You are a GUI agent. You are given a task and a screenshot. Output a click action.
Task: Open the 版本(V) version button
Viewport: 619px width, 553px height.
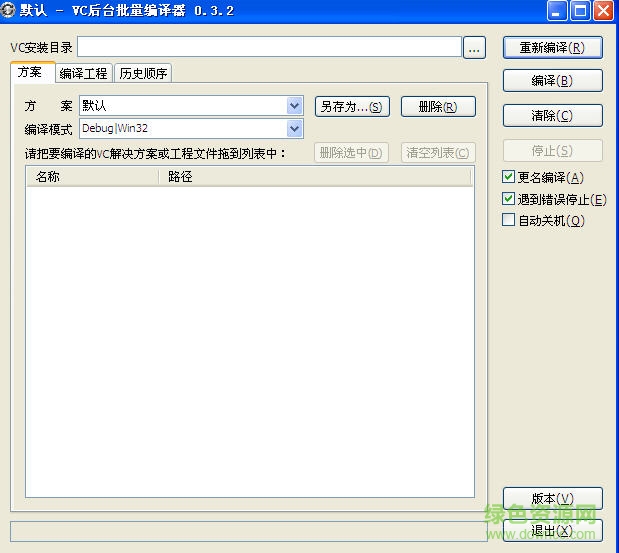tap(553, 499)
